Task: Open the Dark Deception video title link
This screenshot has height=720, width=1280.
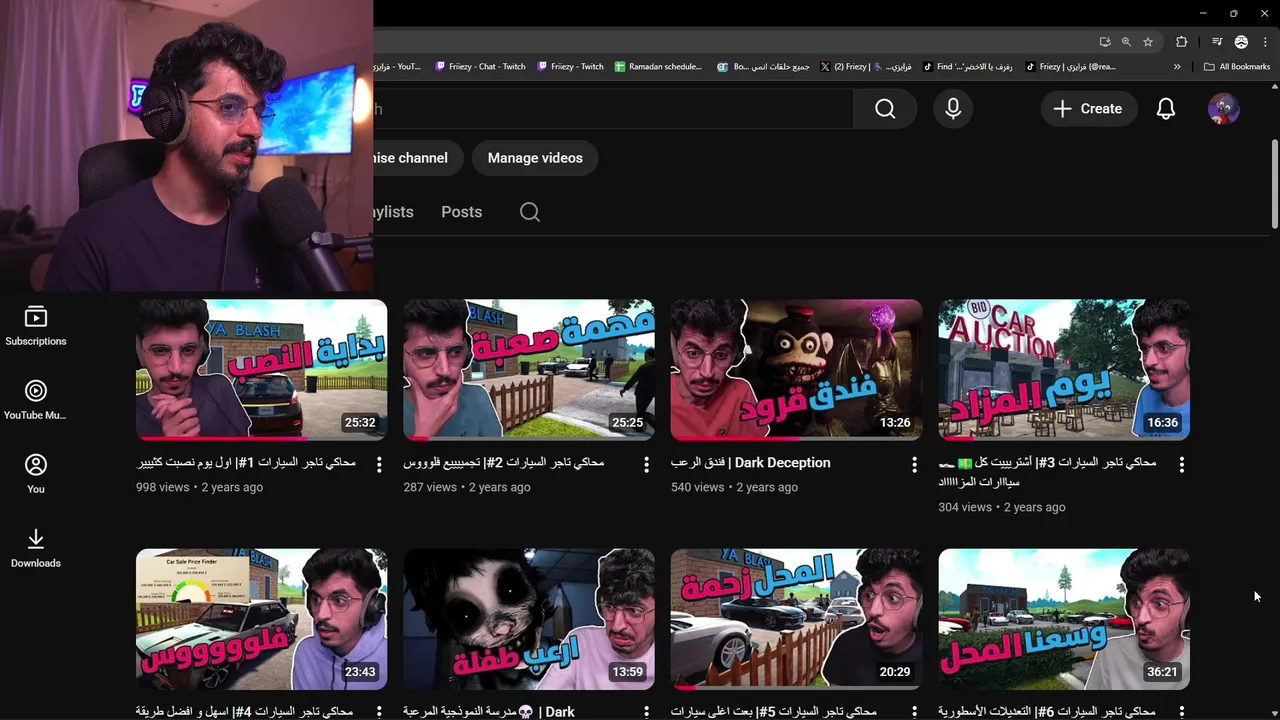Action: pyautogui.click(x=751, y=463)
